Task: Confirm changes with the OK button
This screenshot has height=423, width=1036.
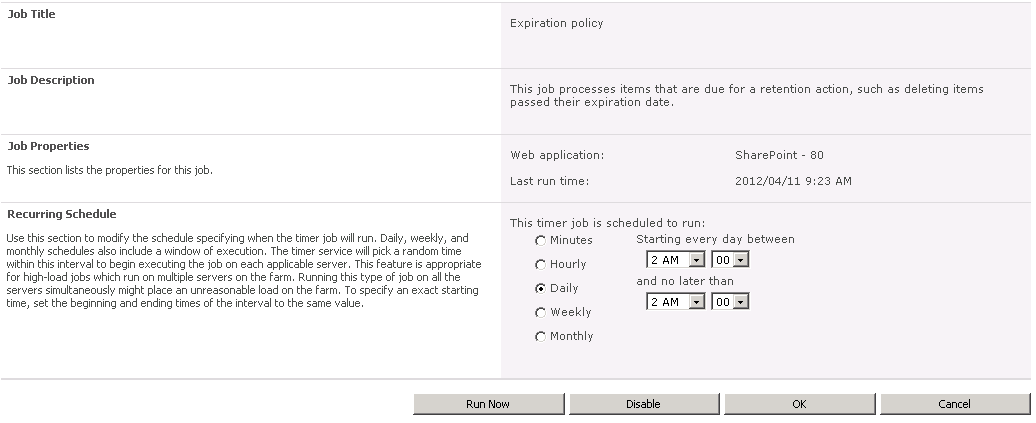Action: [x=799, y=404]
